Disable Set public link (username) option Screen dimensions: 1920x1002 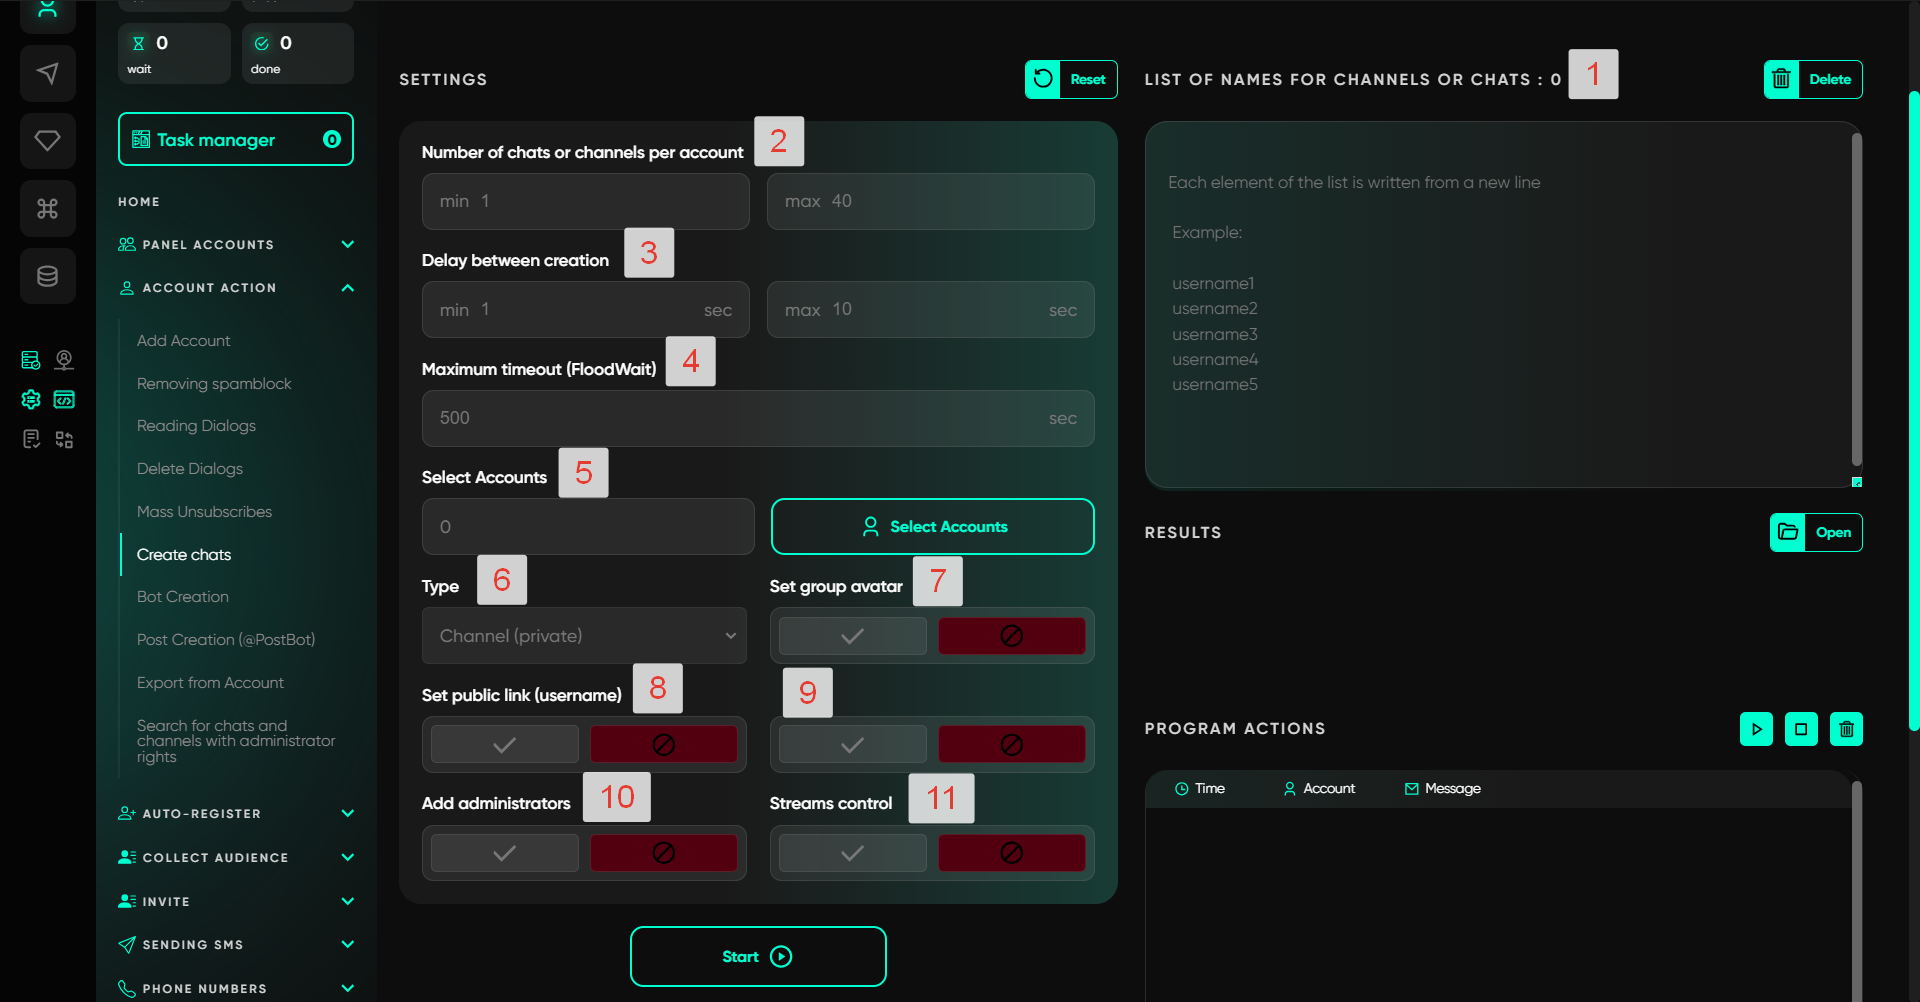coord(663,745)
